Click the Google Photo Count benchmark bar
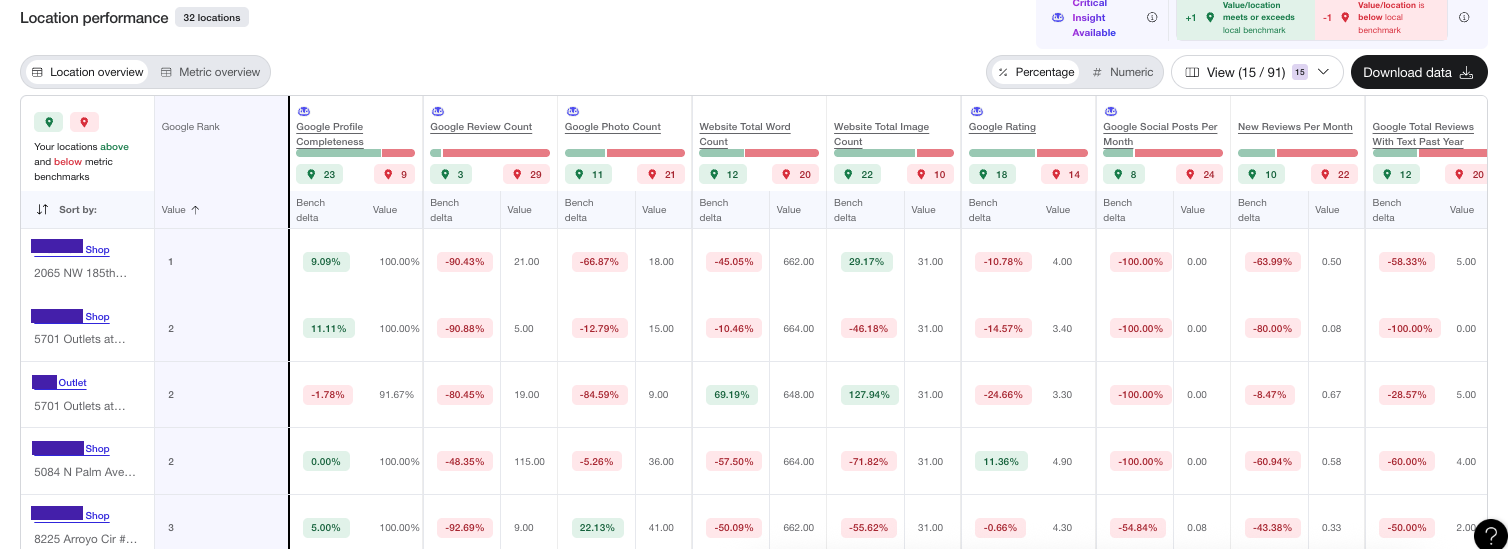Screen dimensions: 1508x549 (624, 153)
